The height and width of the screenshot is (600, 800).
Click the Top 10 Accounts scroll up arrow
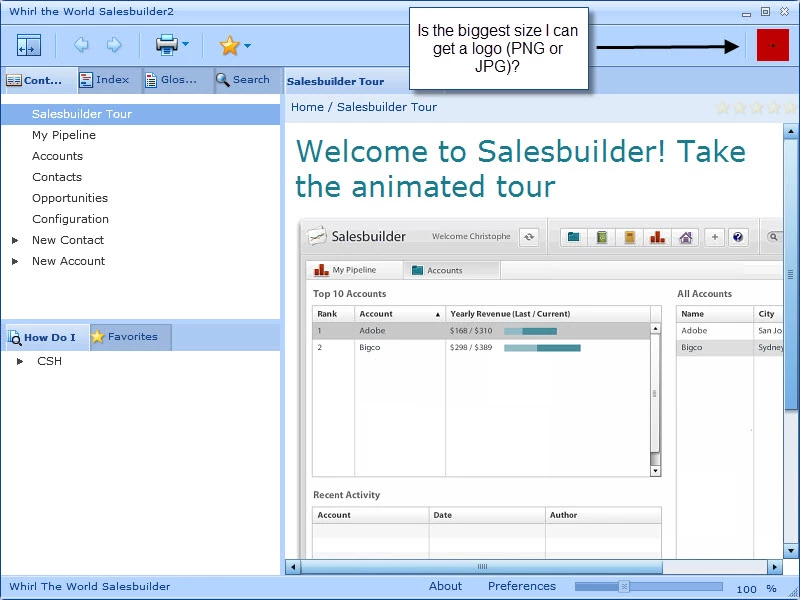pos(656,329)
